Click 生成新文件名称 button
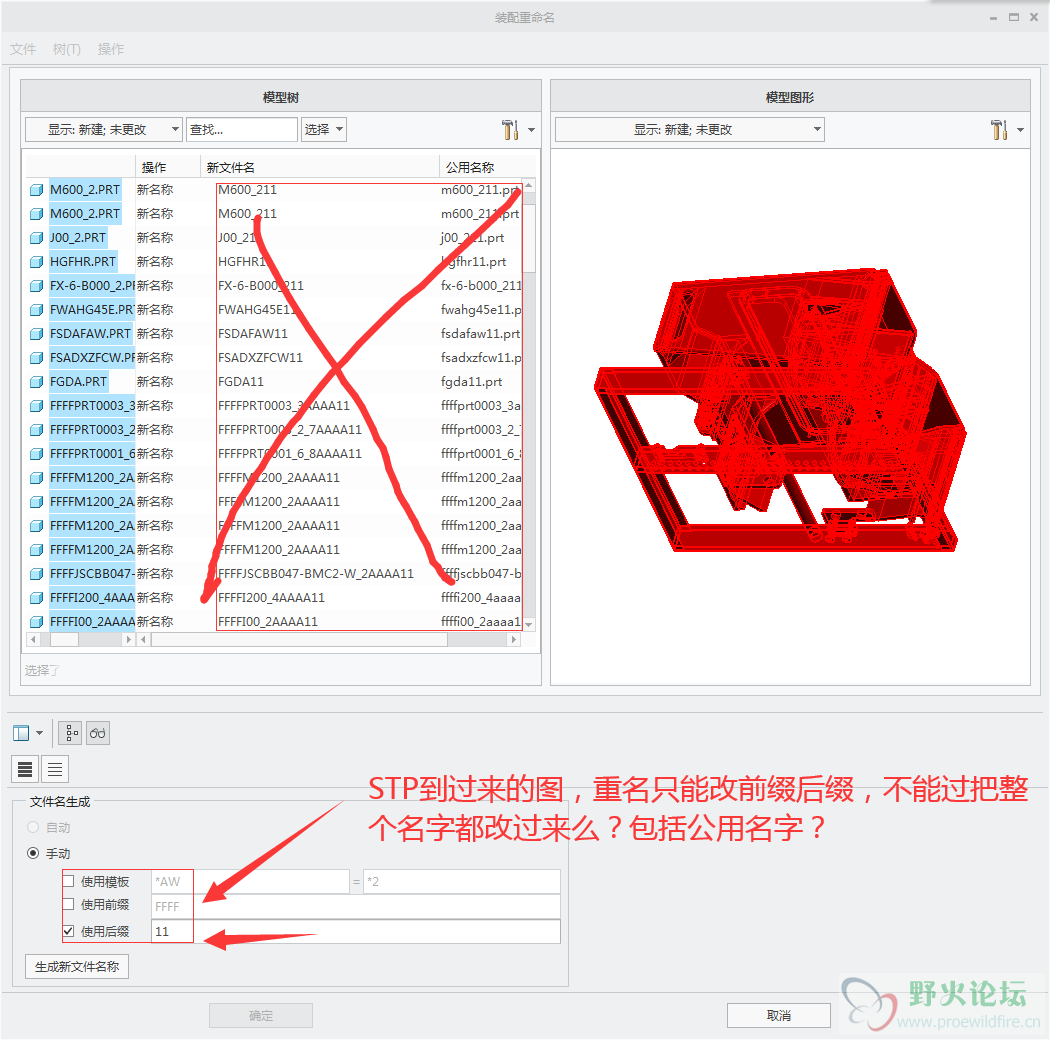Image resolution: width=1050 pixels, height=1040 pixels. [x=77, y=967]
